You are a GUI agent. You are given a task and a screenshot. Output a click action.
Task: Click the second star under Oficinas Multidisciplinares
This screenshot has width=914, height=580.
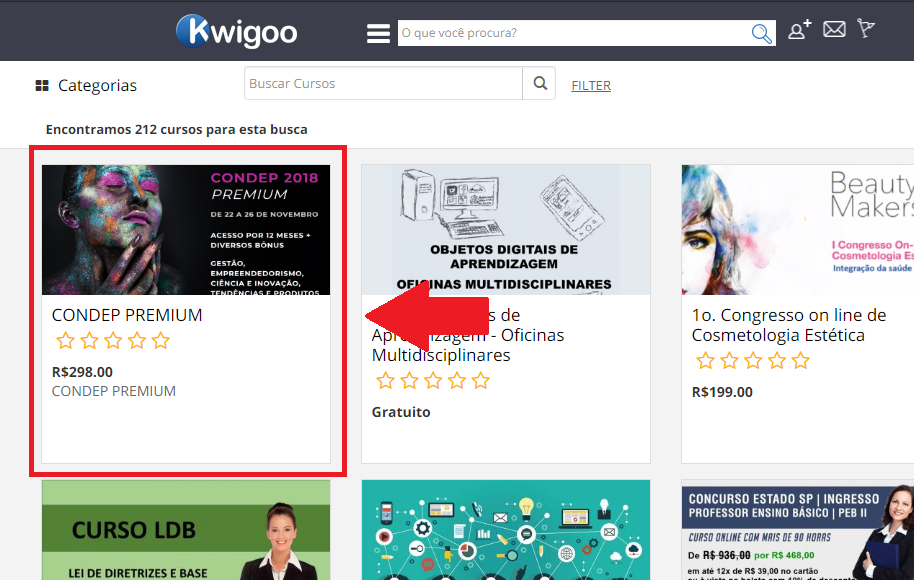(x=409, y=381)
